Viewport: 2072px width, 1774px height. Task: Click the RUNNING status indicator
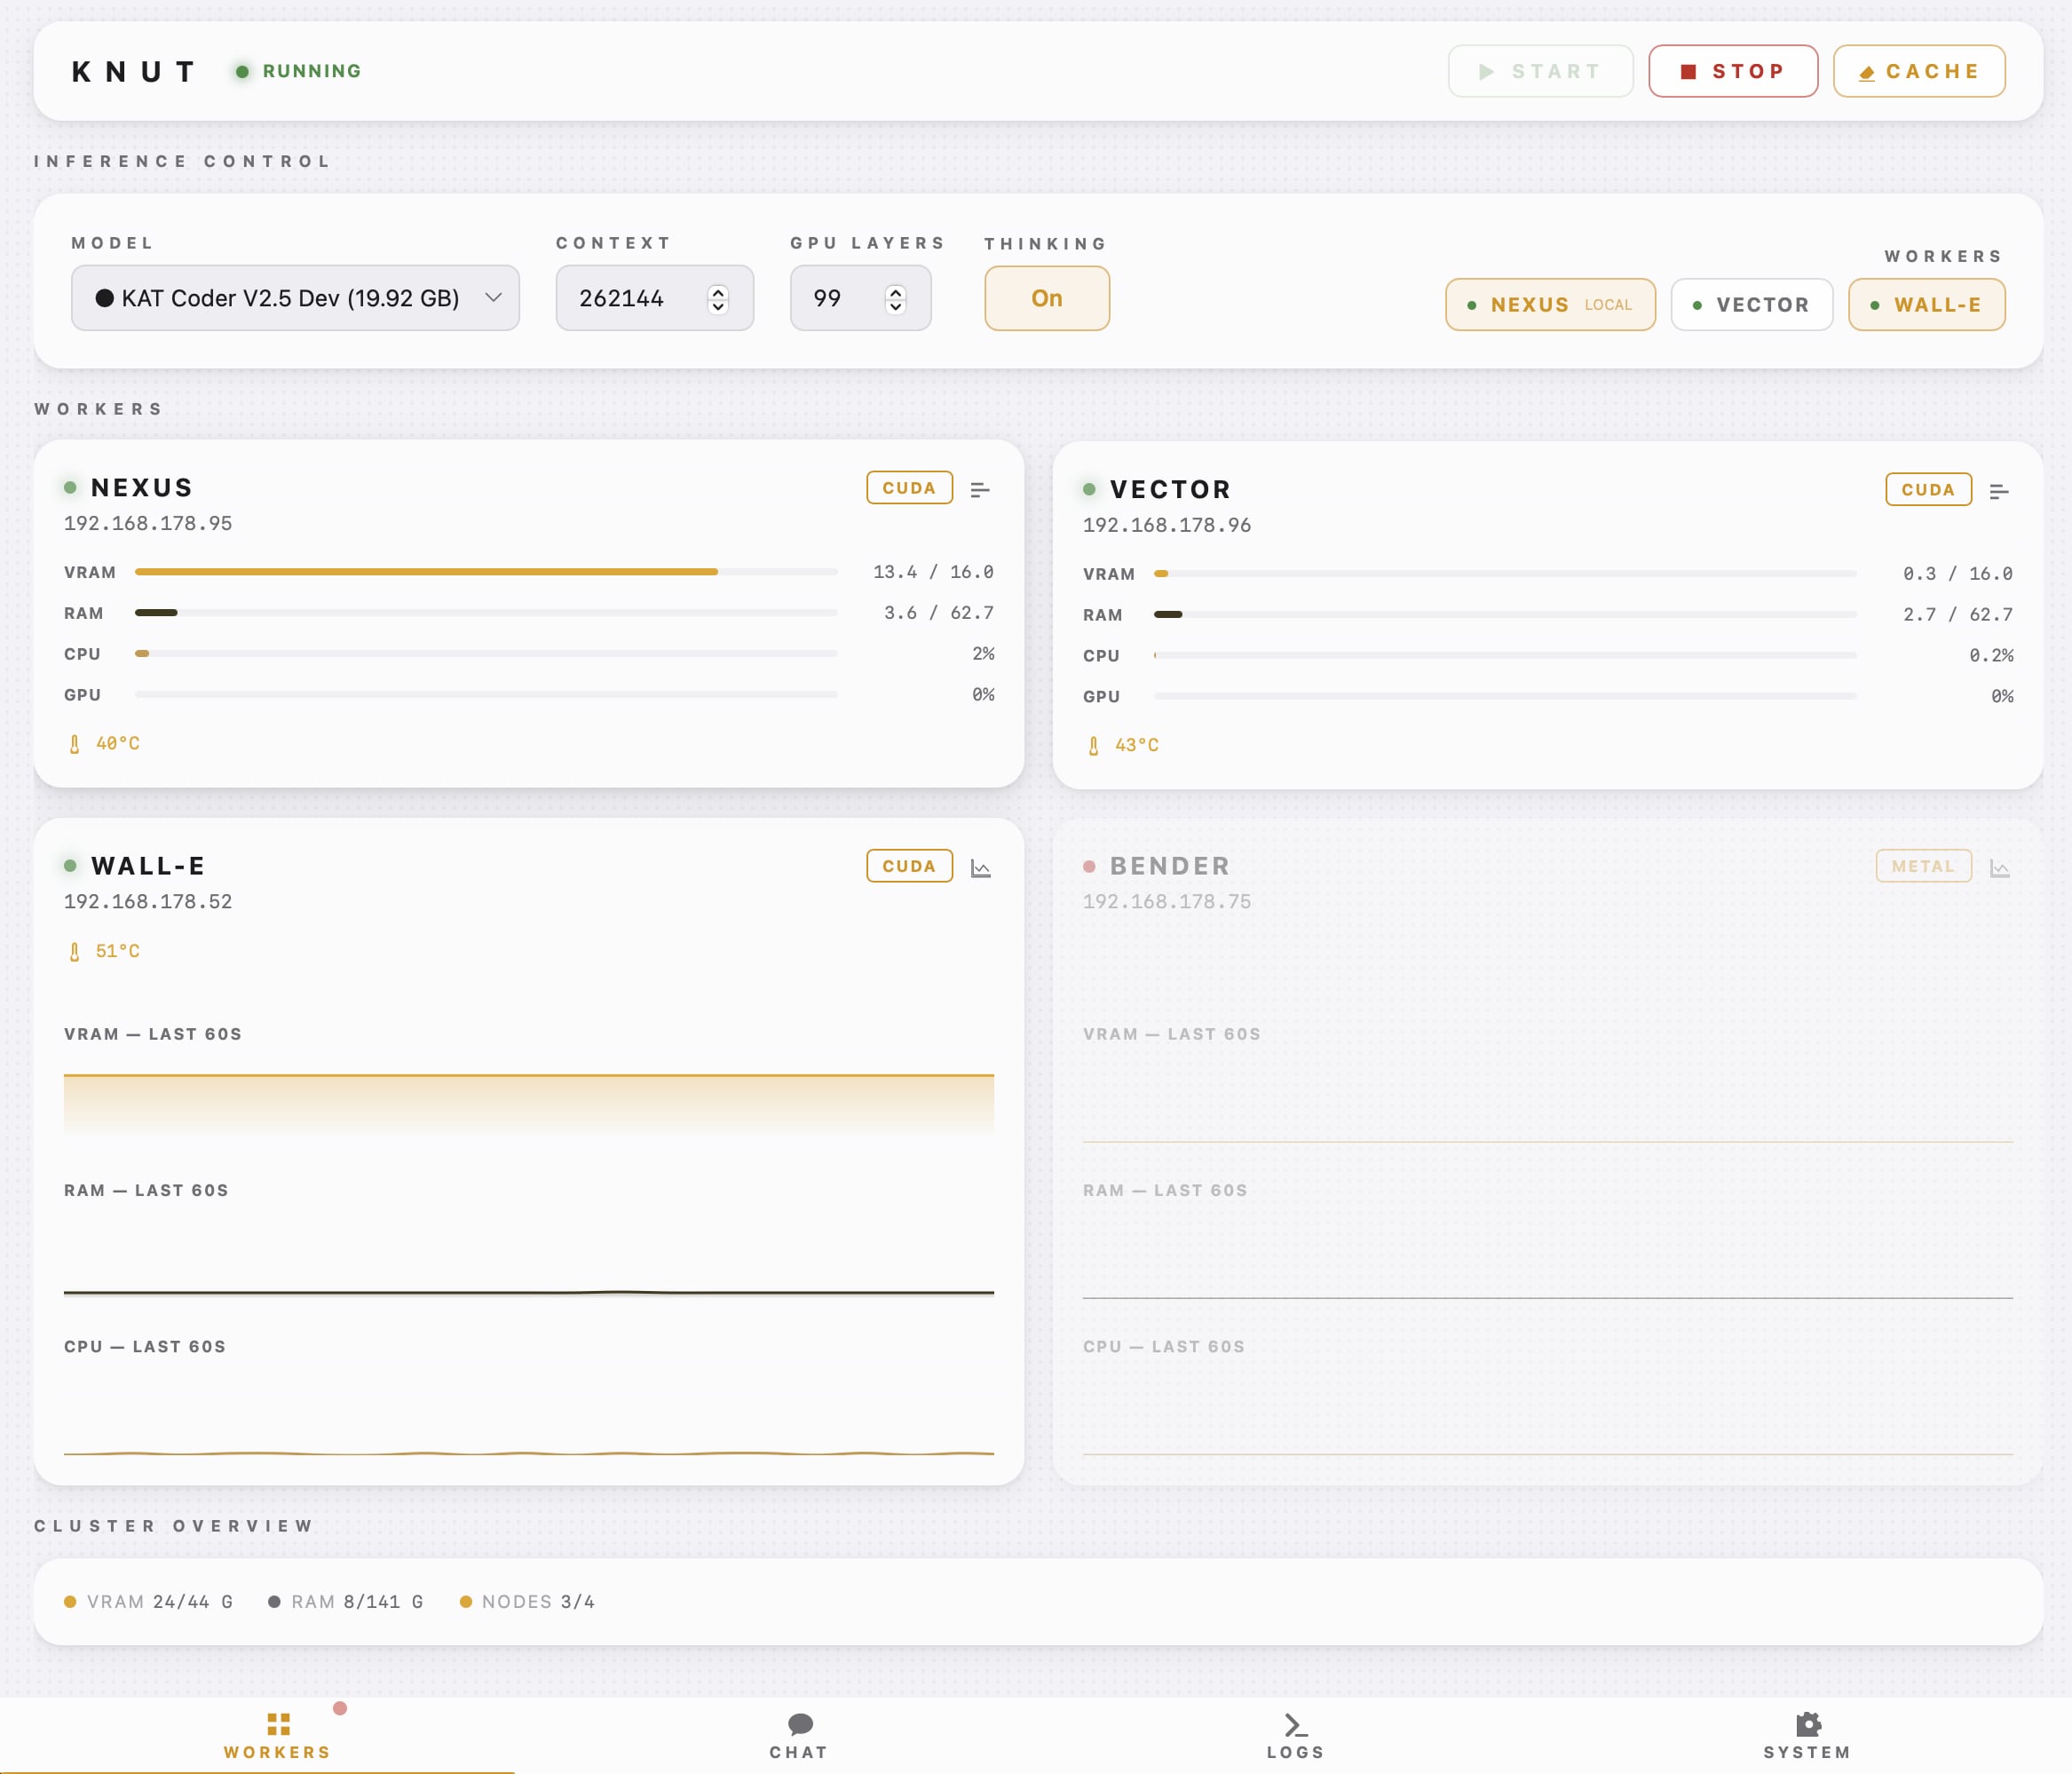tap(299, 71)
